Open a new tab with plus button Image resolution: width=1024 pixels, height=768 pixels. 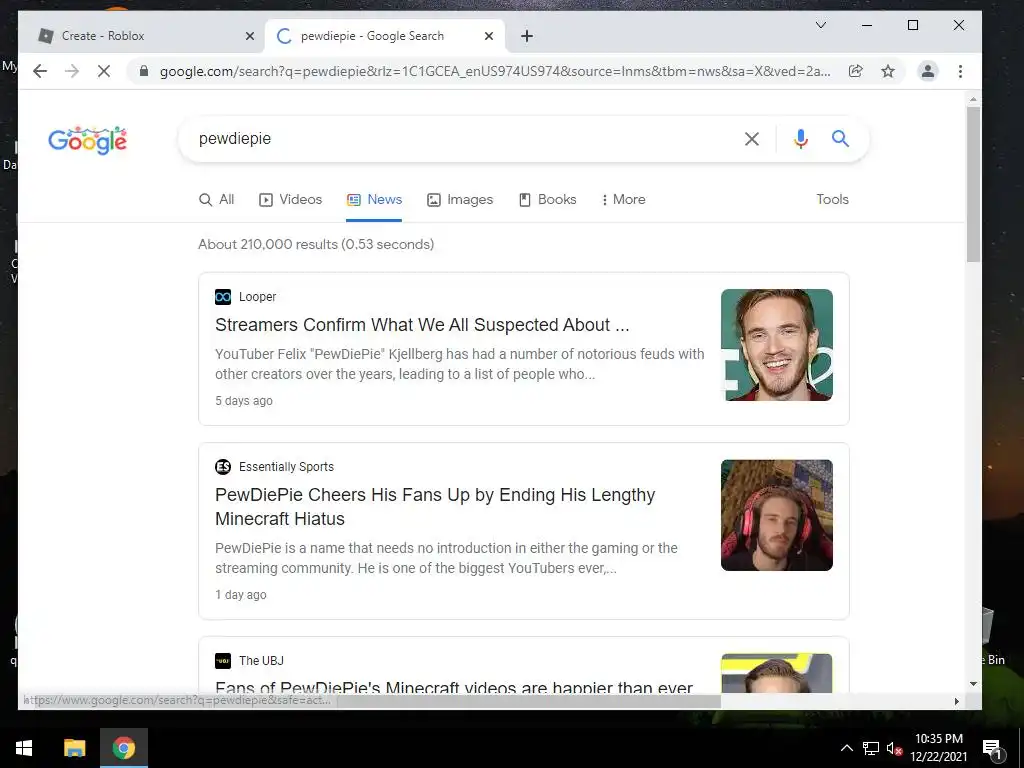click(x=527, y=36)
